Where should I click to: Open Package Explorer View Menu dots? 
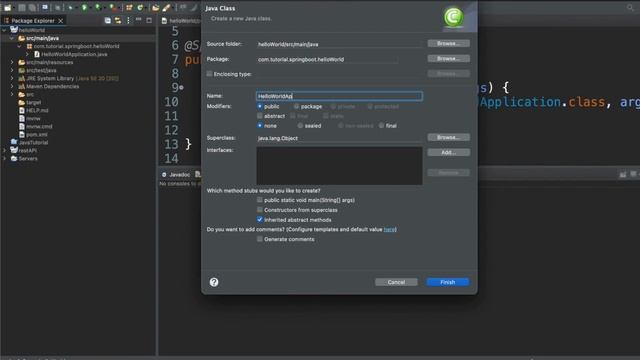pos(128,20)
